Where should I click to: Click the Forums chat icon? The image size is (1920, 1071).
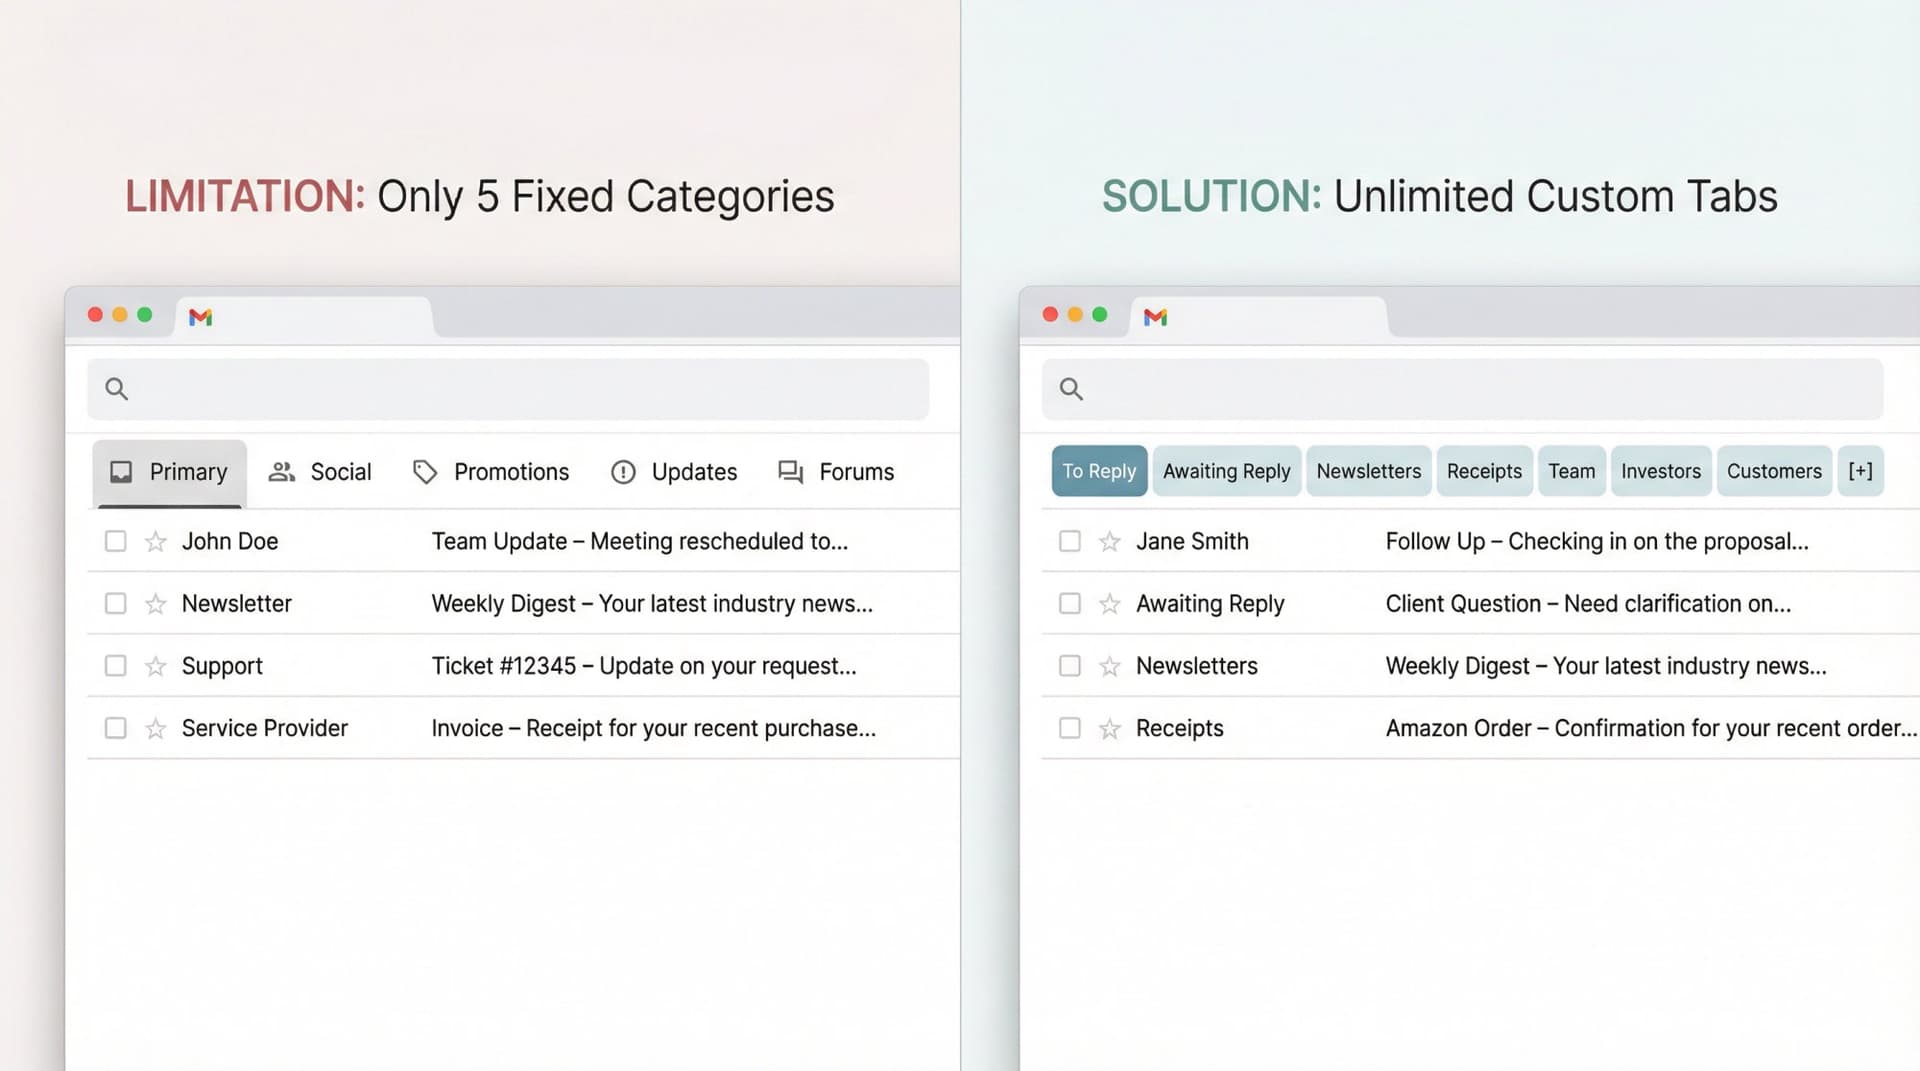tap(789, 471)
